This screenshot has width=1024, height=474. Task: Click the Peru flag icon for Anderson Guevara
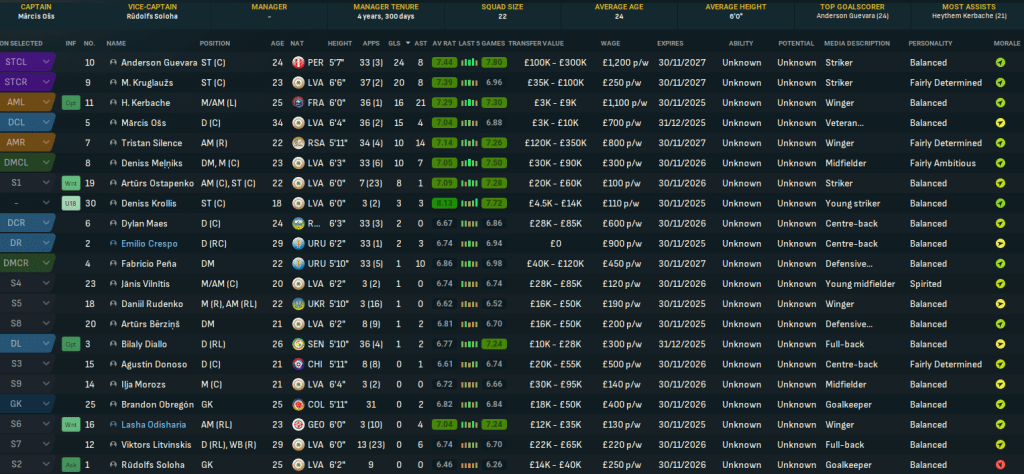(x=299, y=62)
